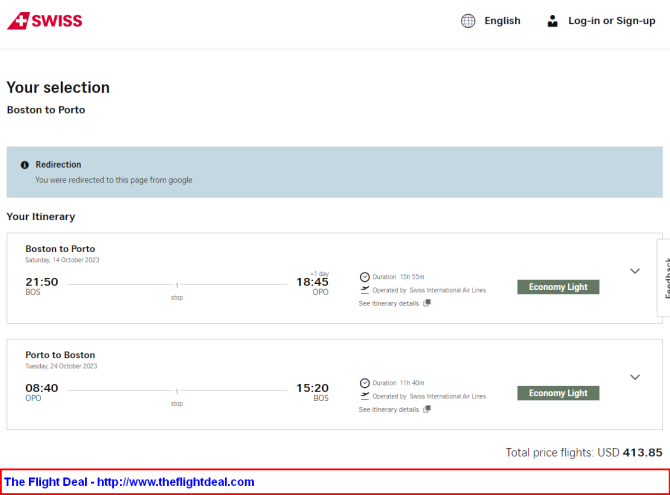Click departure time 21:50

42,282
